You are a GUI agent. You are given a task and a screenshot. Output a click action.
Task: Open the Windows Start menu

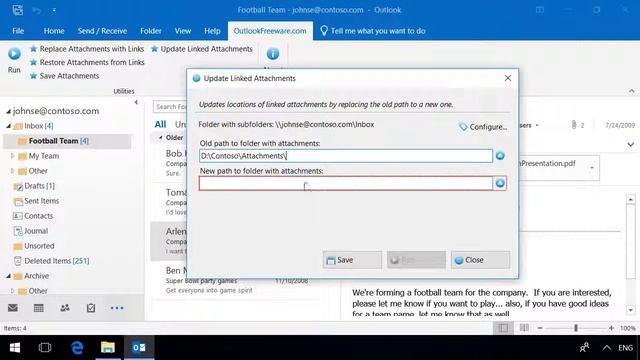(x=15, y=348)
